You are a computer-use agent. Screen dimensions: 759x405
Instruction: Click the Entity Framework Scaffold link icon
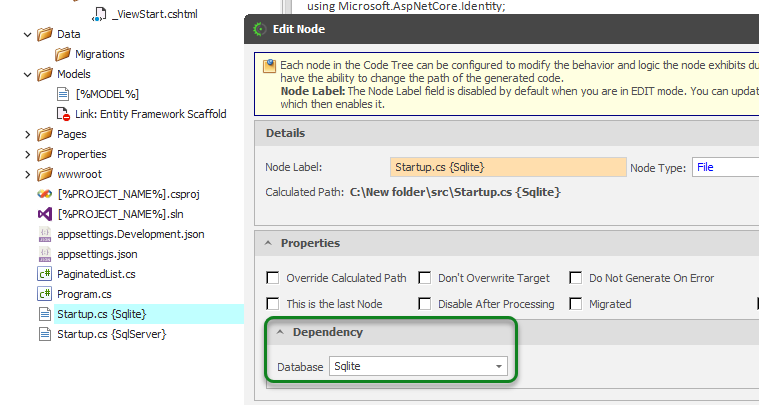point(63,114)
